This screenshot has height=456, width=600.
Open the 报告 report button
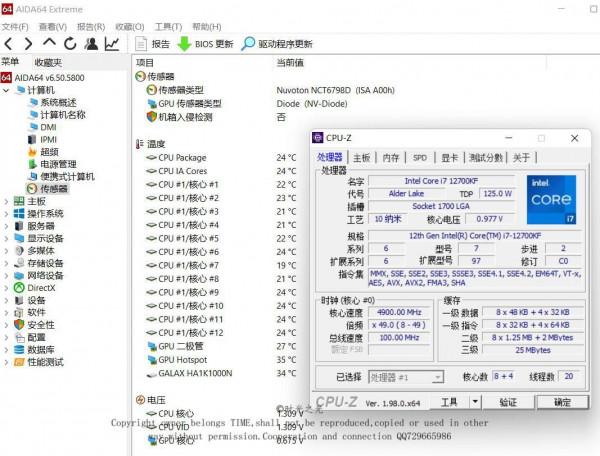(x=152, y=44)
